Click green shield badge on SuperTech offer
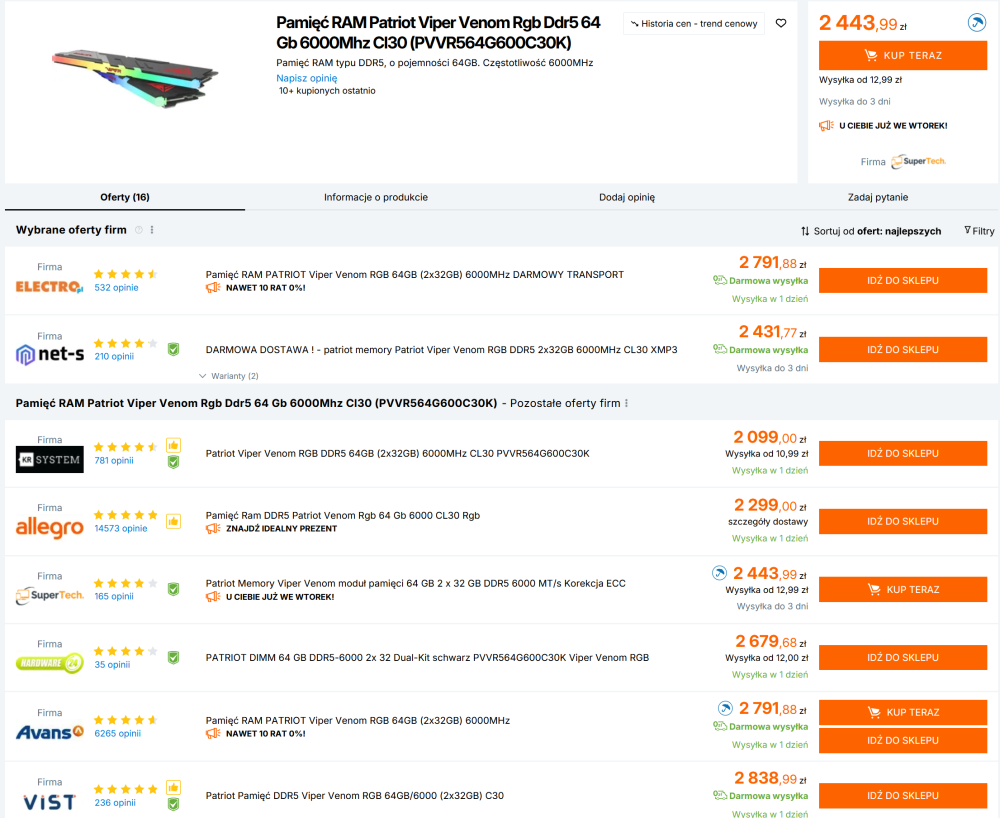 (x=173, y=589)
